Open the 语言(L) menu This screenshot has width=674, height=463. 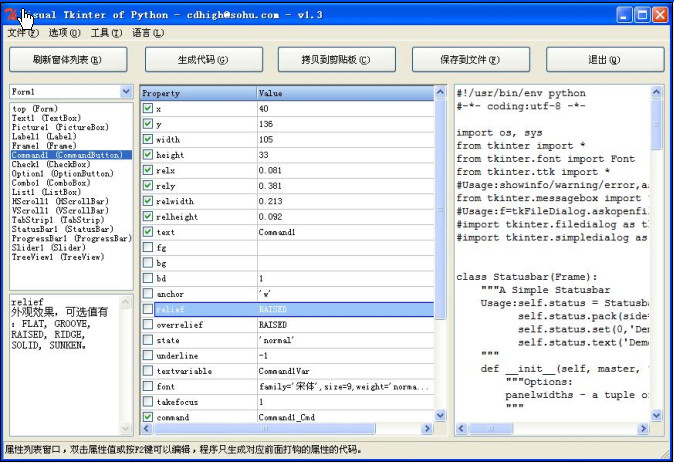point(148,33)
